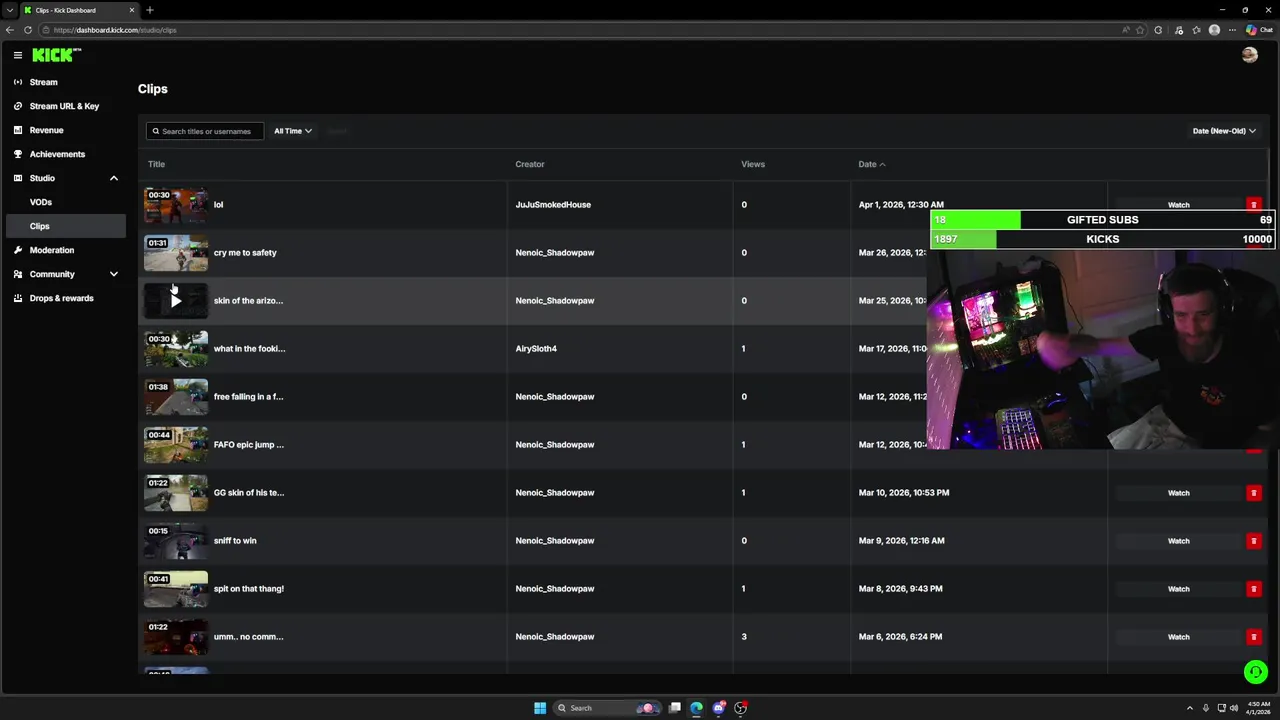
Task: Click the browser address bar URL
Action: click(x=115, y=30)
